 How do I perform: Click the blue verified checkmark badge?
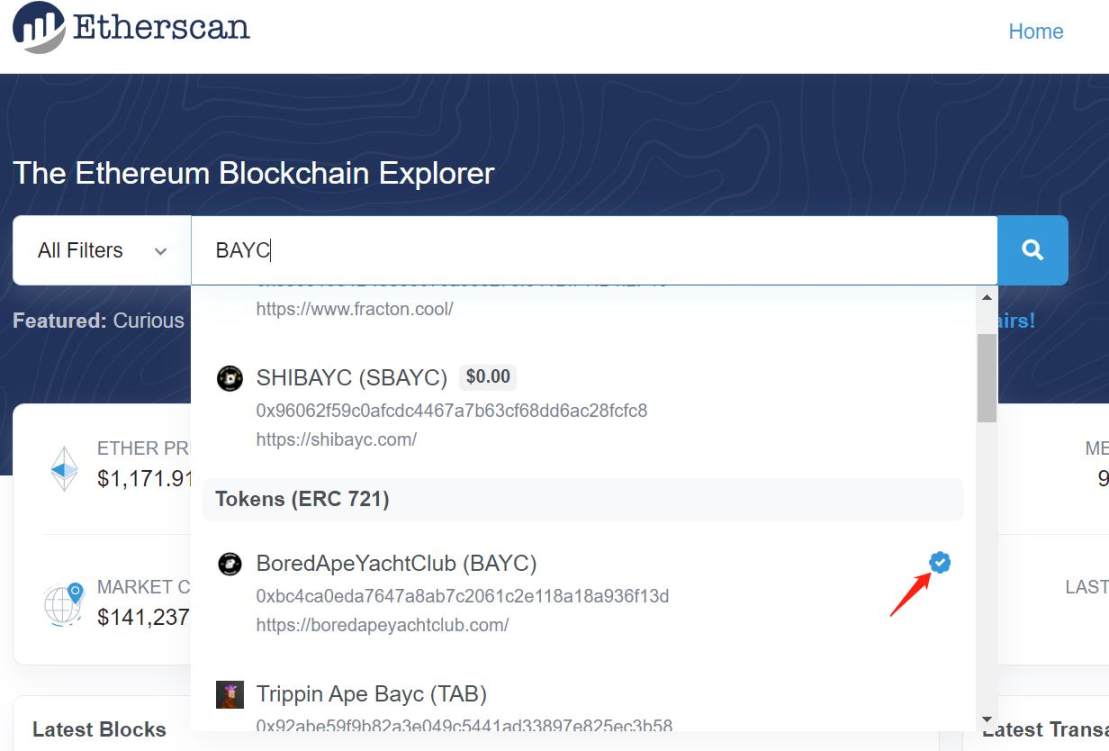[x=940, y=563]
